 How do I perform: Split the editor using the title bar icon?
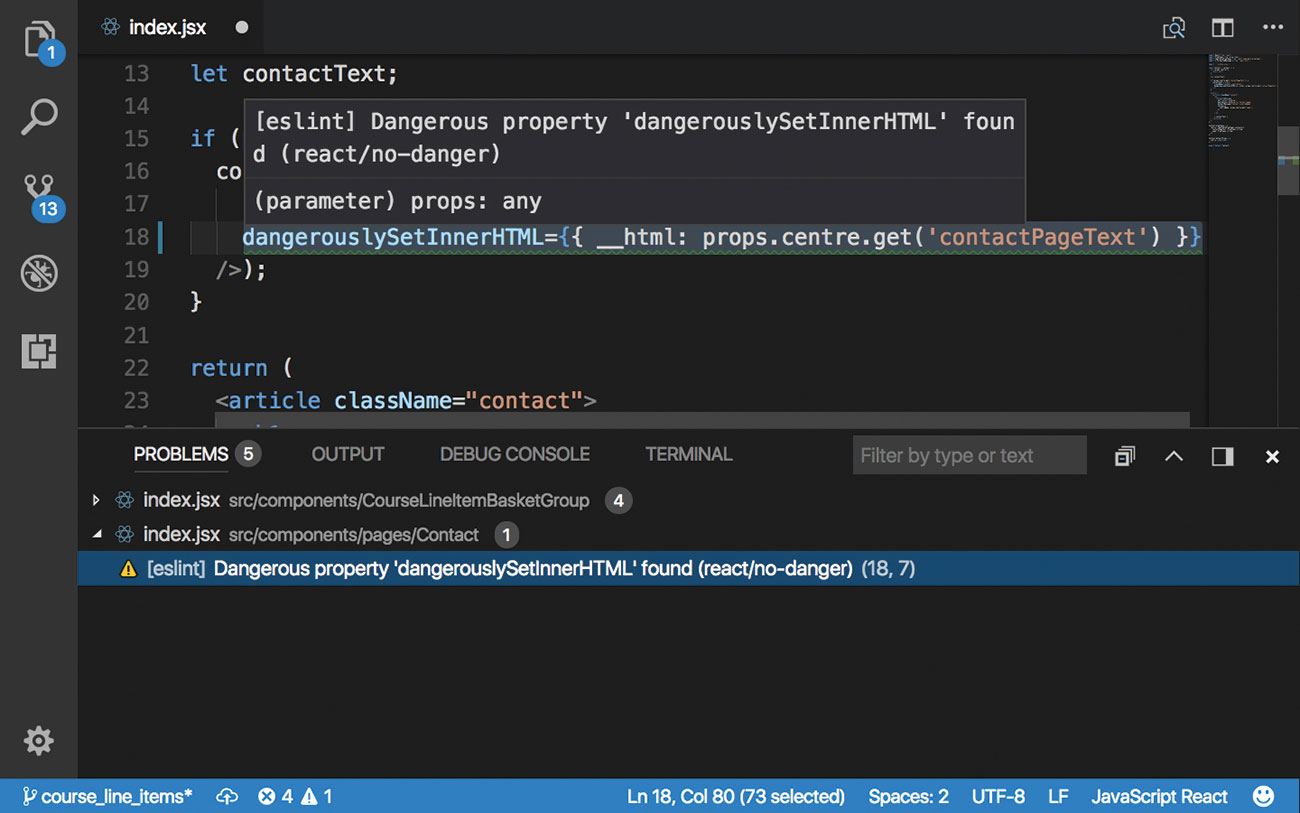pyautogui.click(x=1222, y=27)
